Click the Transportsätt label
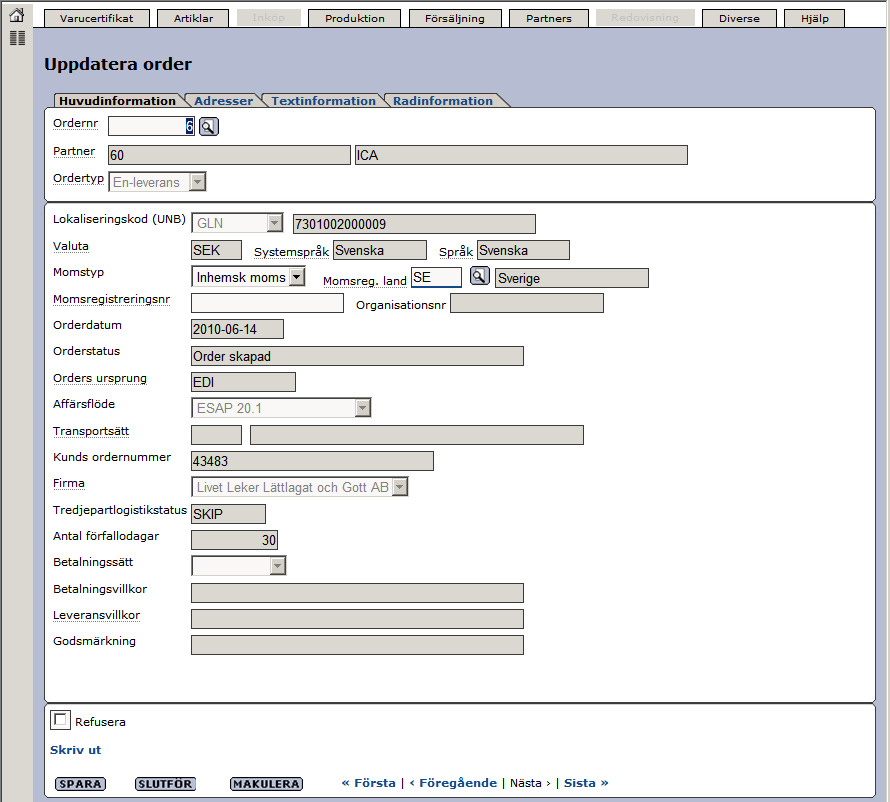 tap(91, 431)
